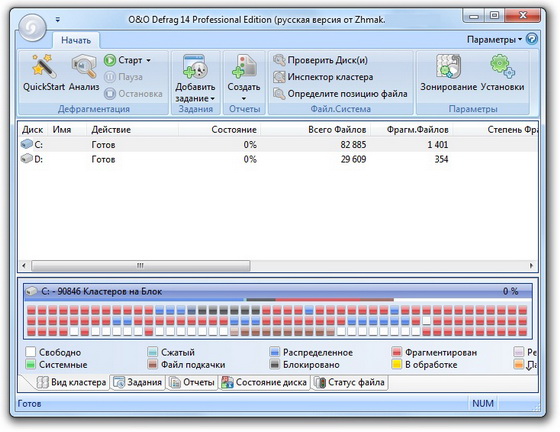Viewport: 560px width, 432px height.
Task: Select drive D: disk icon in list
Action: (x=27, y=159)
